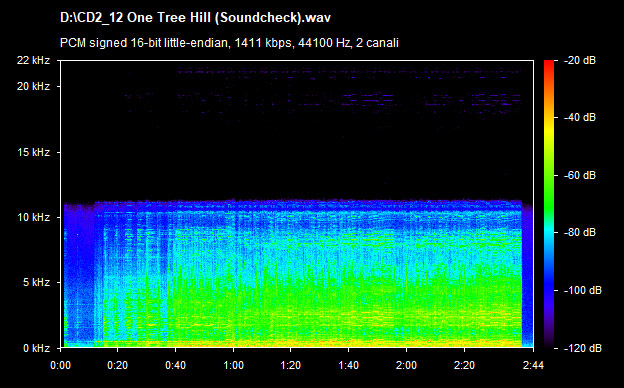Click the PCM format info line
The width and height of the screenshot is (624, 388).
pos(229,43)
